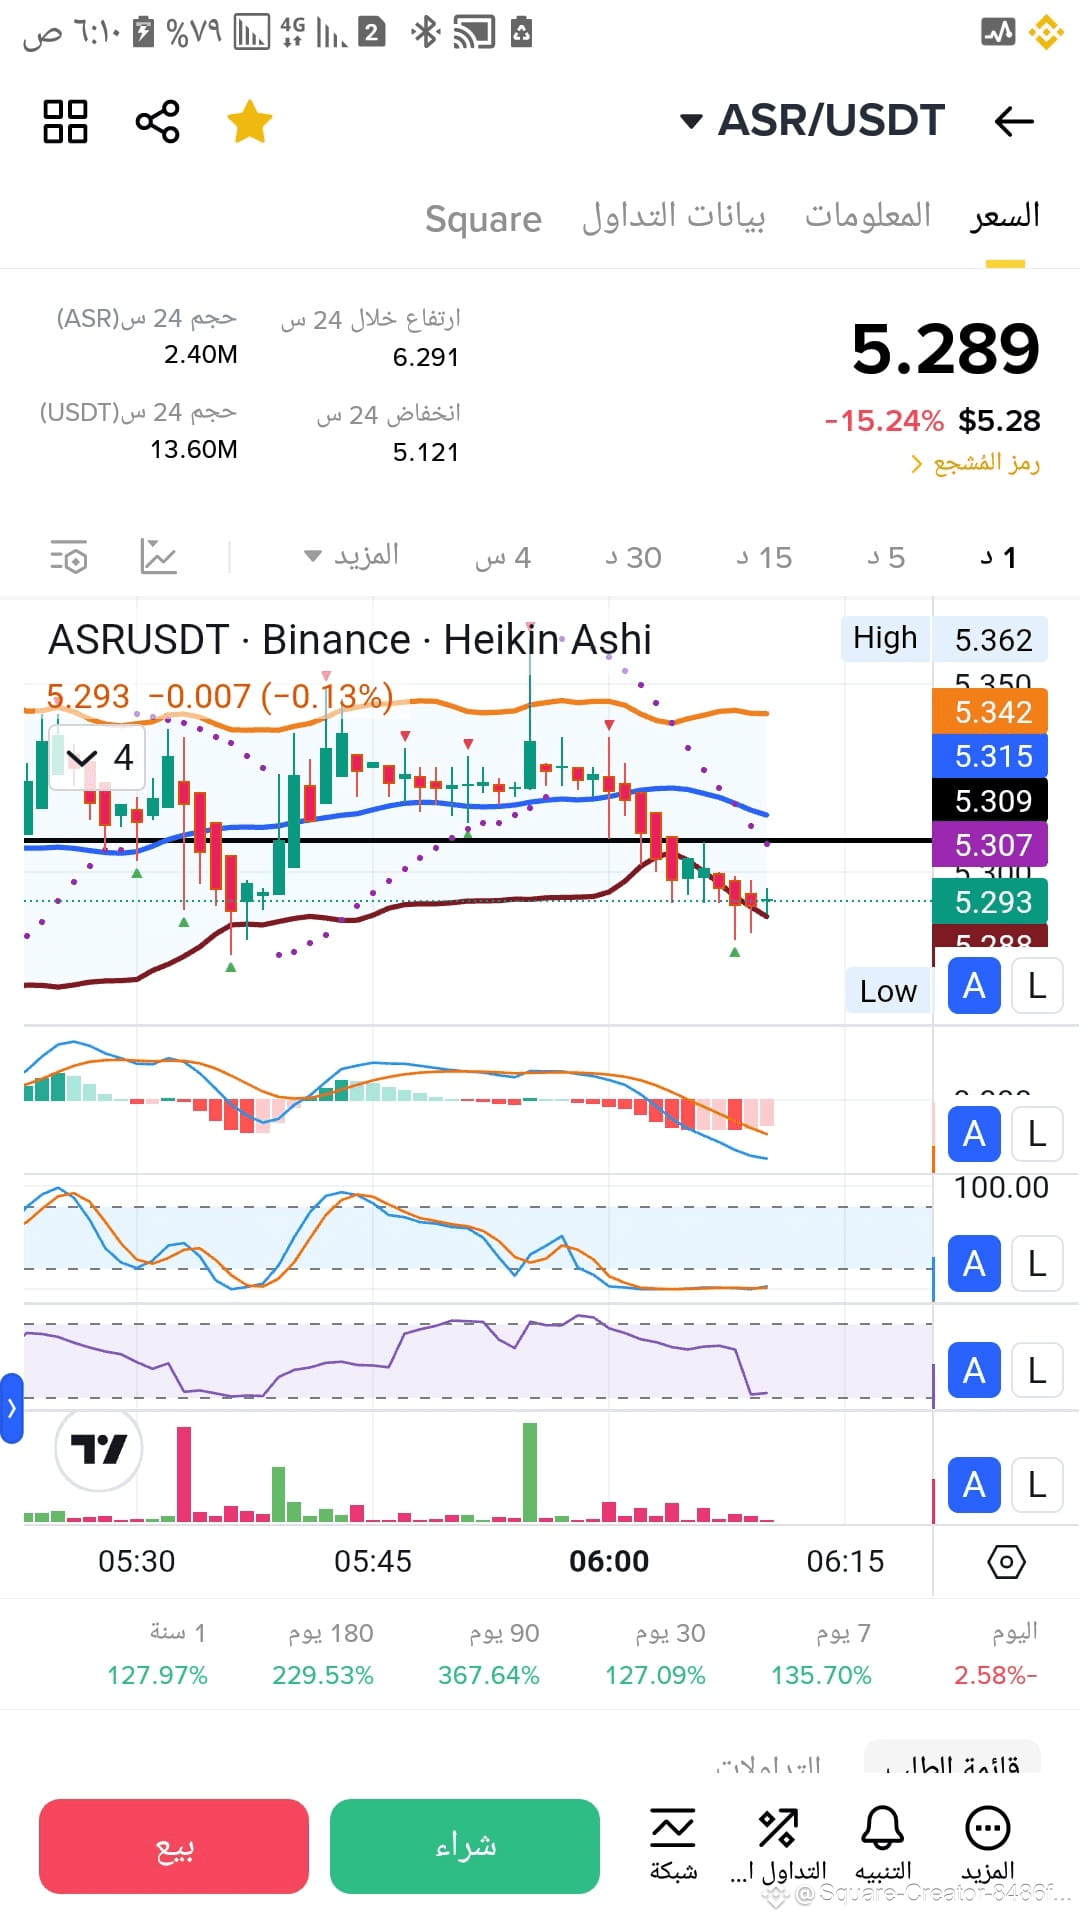
Task: Open the المزيد more options icon
Action: coord(988,1845)
